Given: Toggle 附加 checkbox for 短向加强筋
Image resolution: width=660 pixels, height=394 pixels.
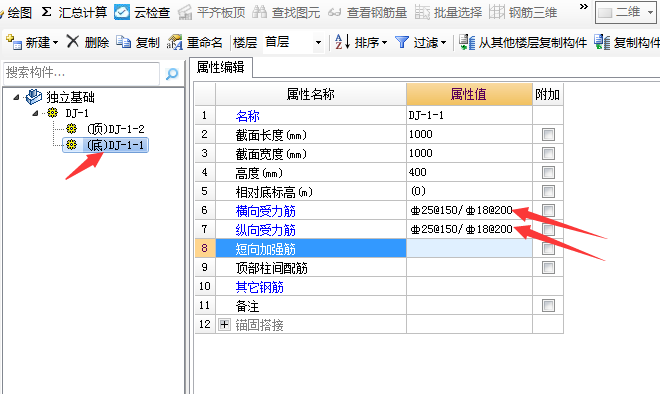Looking at the screenshot, I should pyautogui.click(x=548, y=248).
